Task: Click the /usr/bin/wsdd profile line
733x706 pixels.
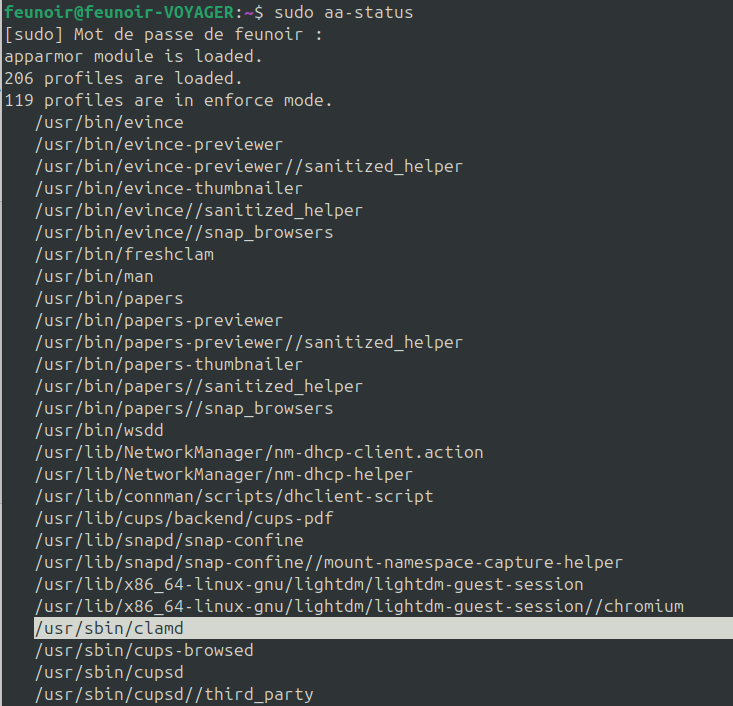Action: pyautogui.click(x=99, y=430)
